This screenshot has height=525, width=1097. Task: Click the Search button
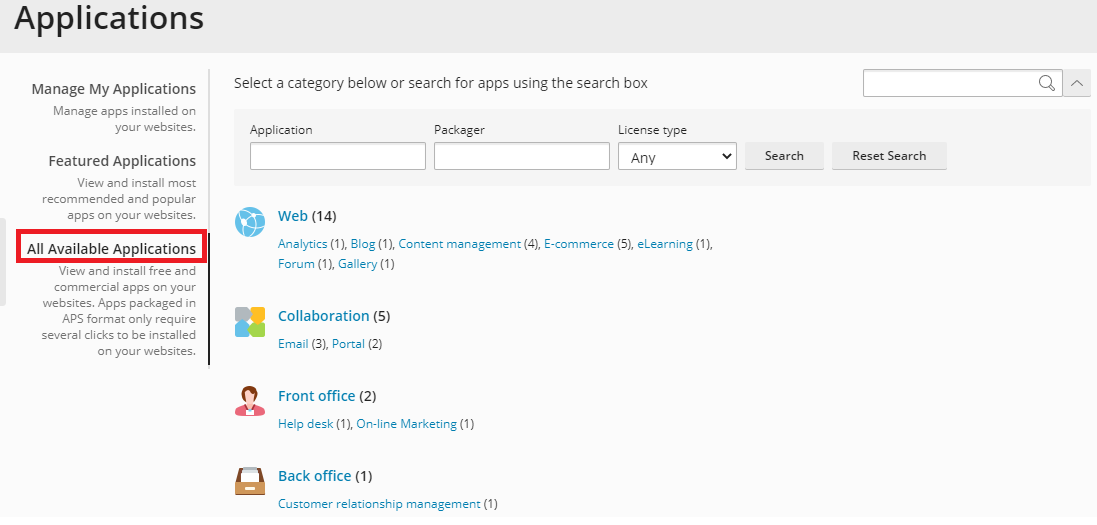784,156
